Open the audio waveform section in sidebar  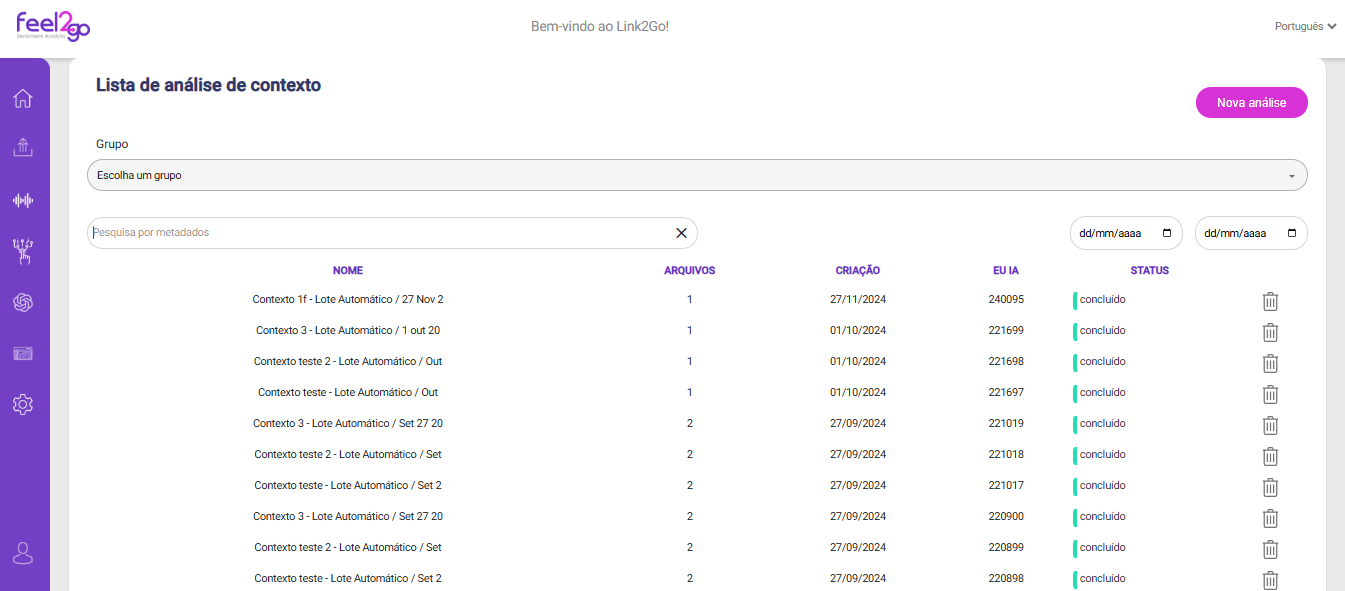[x=23, y=200]
